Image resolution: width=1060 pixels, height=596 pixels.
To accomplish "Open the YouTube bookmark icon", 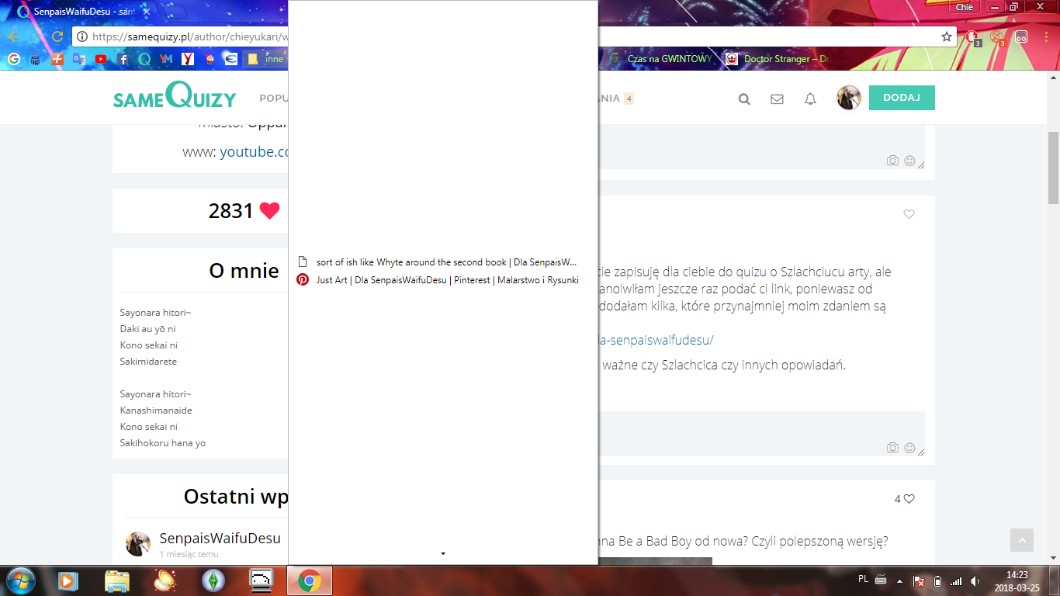I will [x=101, y=59].
